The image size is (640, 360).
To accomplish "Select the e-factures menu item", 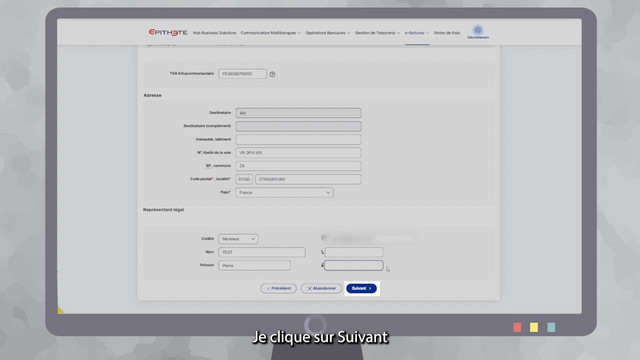I will (417, 33).
